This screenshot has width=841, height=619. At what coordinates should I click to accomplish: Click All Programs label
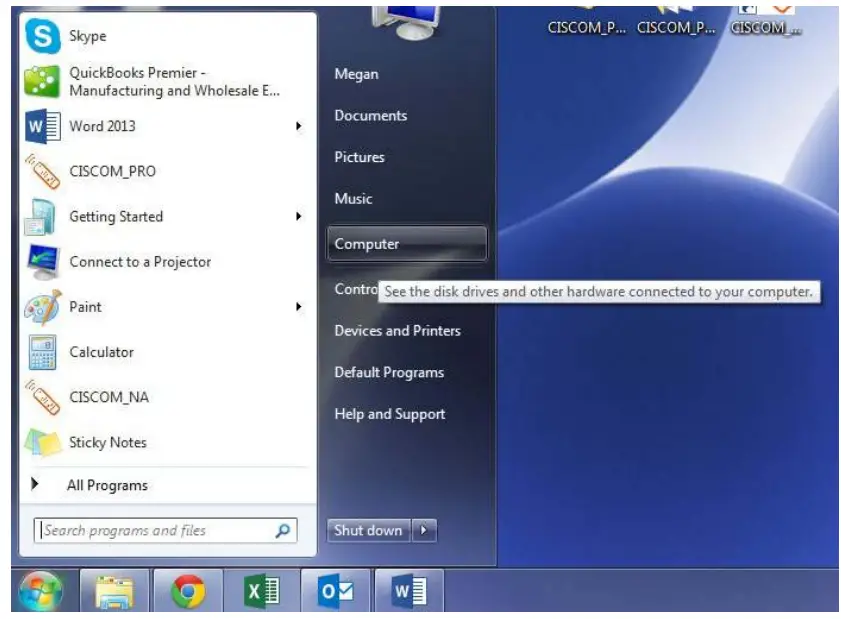pyautogui.click(x=107, y=485)
